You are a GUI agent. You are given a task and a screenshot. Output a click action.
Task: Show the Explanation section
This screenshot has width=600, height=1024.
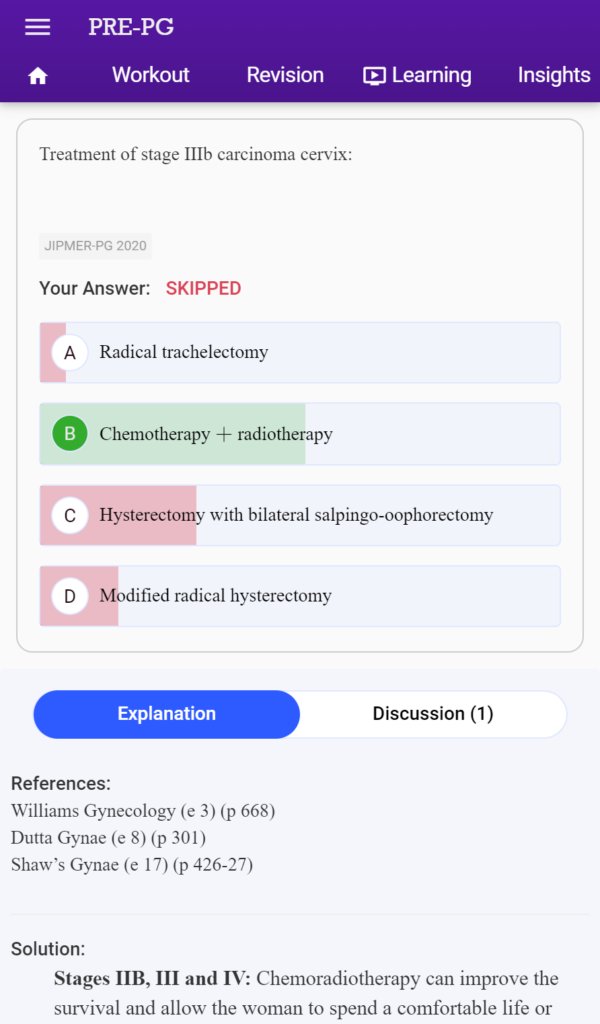pyautogui.click(x=166, y=714)
